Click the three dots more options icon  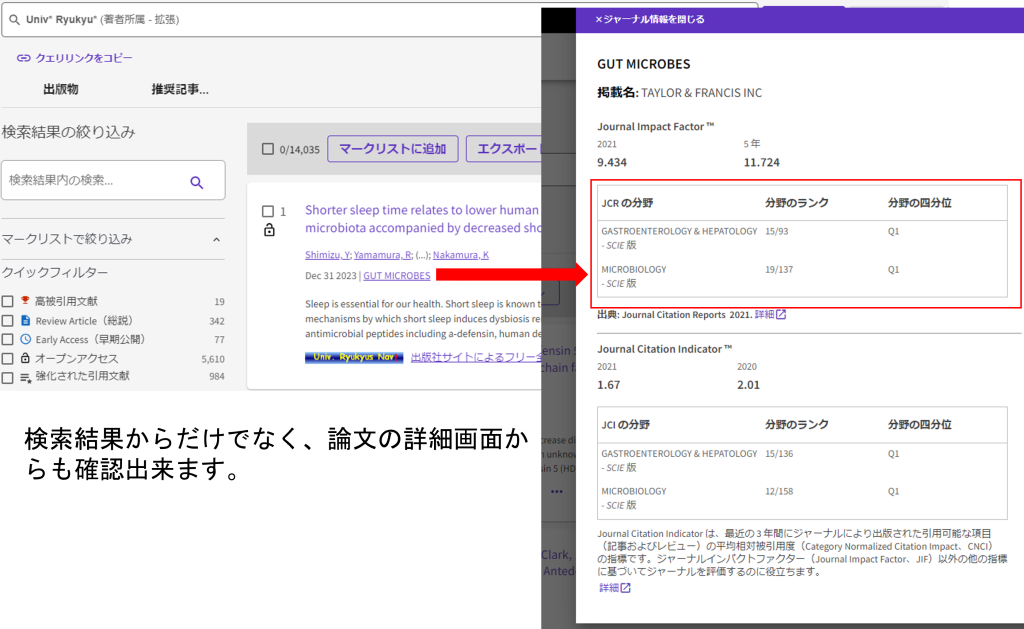point(556,491)
